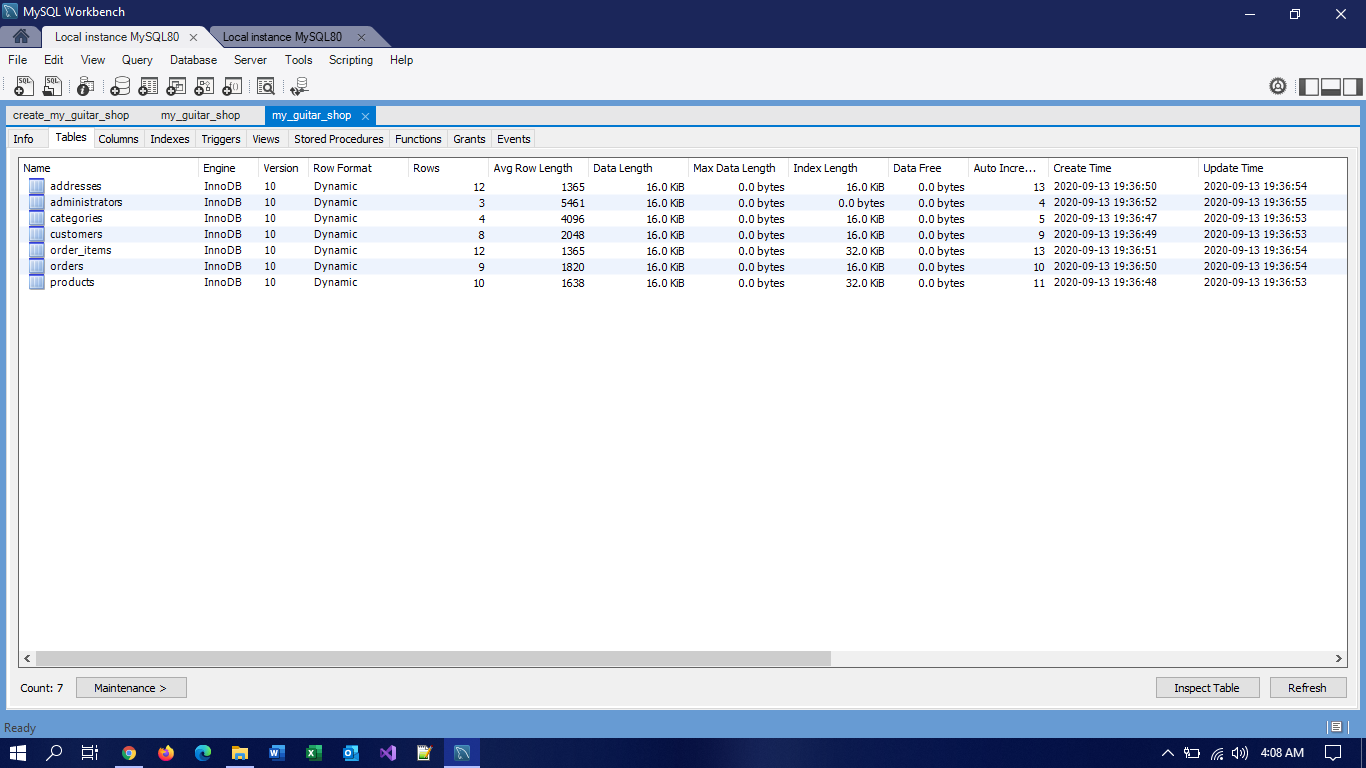The image size is (1366, 768).
Task: Search table data toolbar icon
Action: pyautogui.click(x=266, y=86)
